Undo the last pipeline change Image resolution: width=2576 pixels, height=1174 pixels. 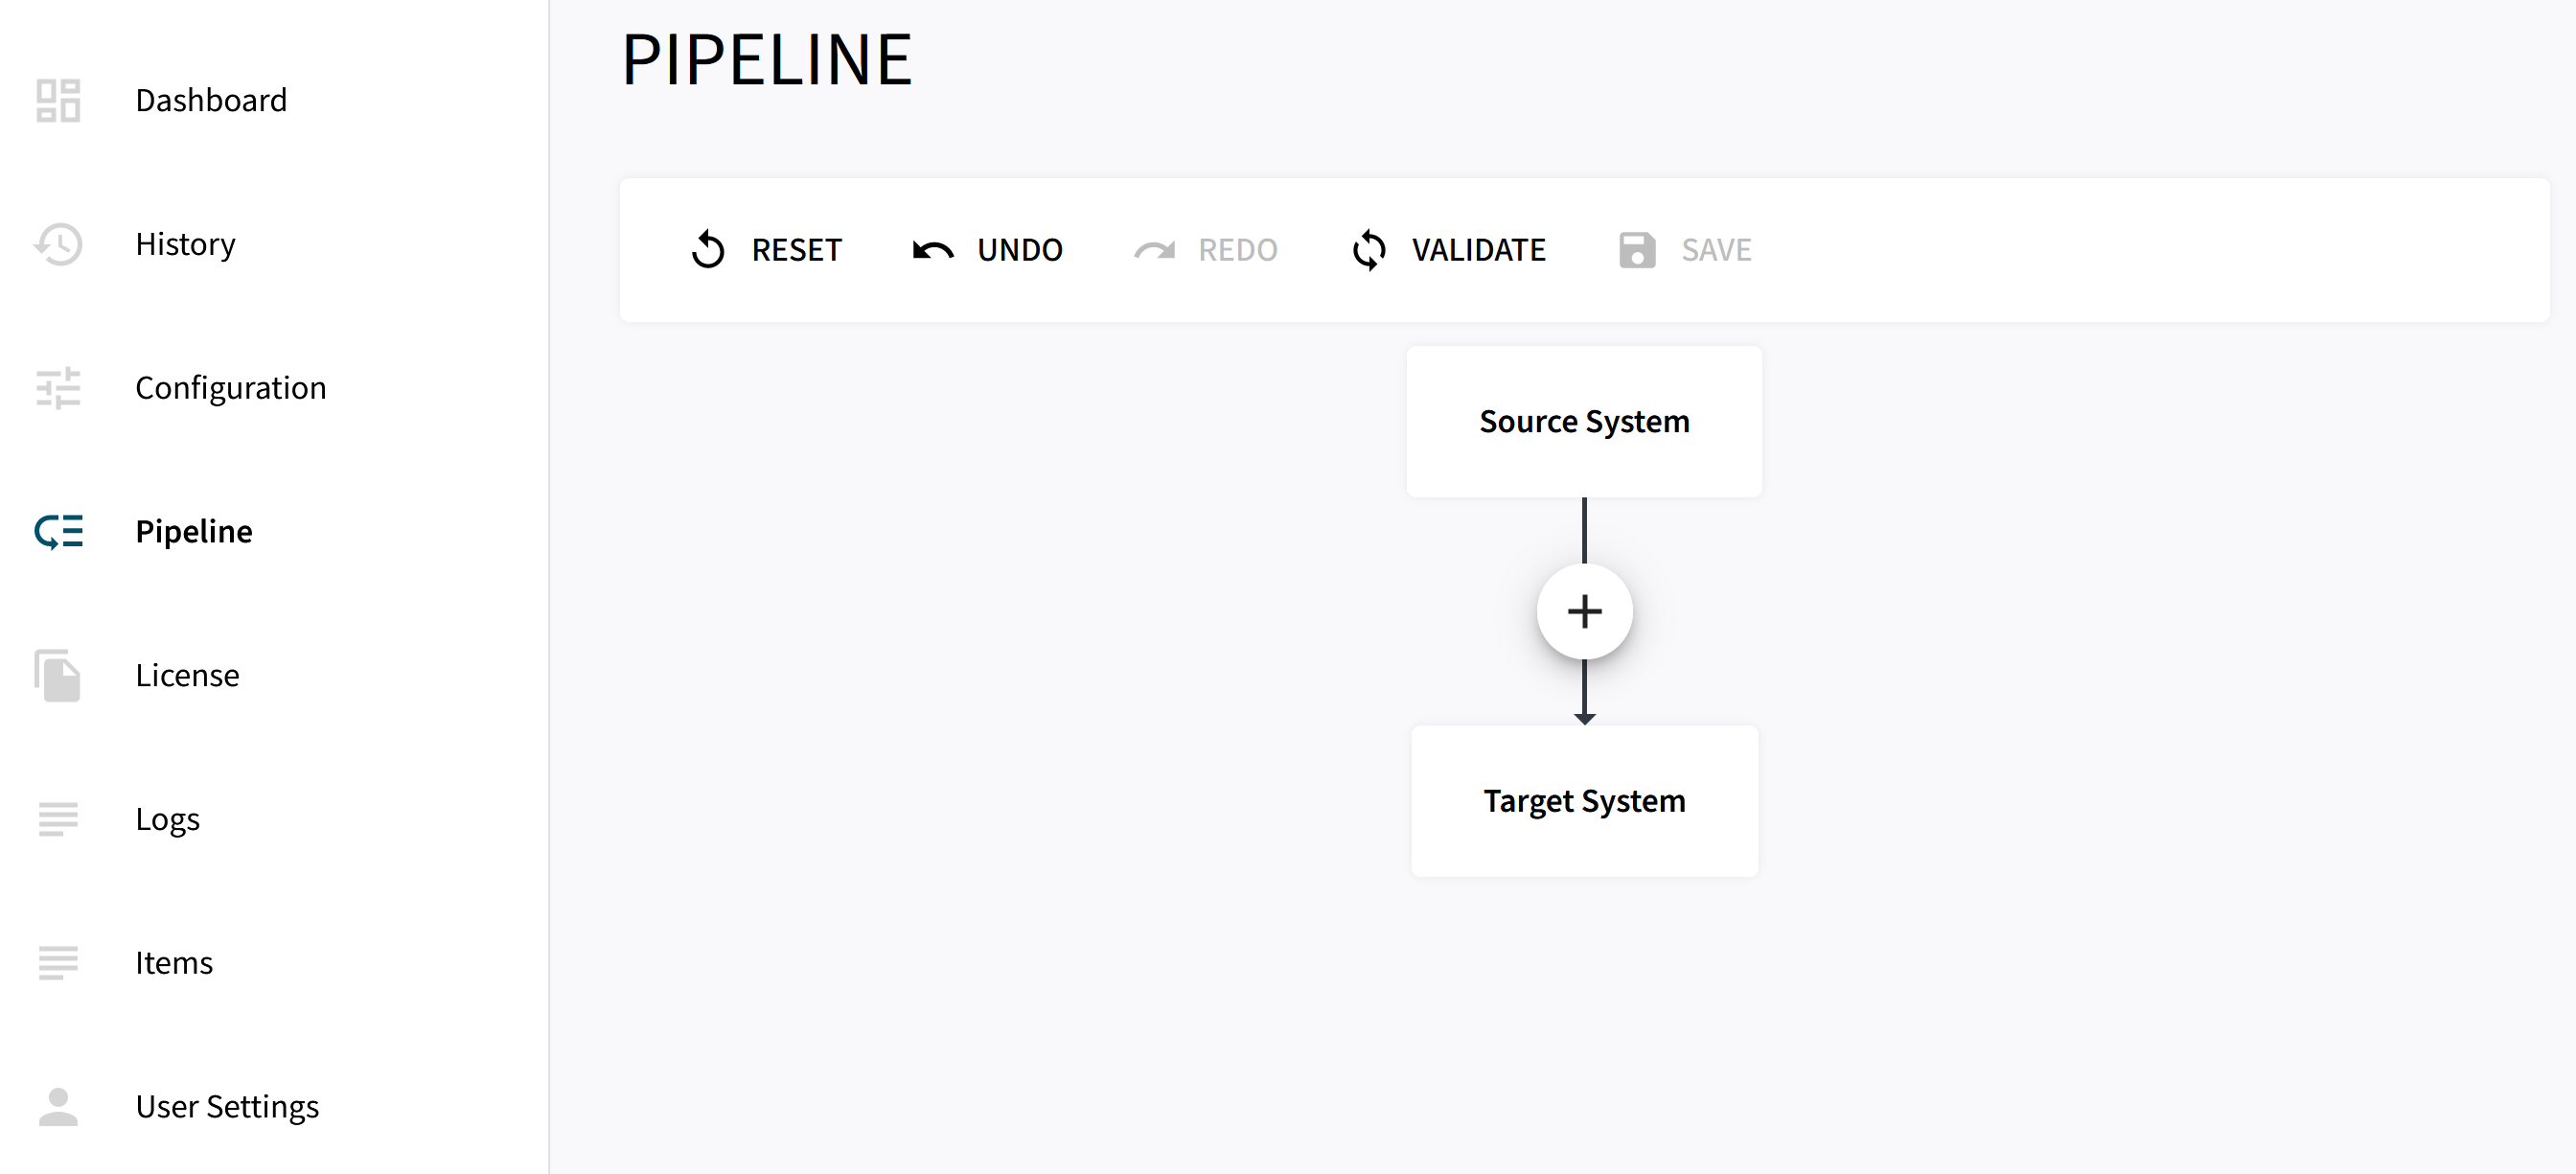pyautogui.click(x=988, y=250)
